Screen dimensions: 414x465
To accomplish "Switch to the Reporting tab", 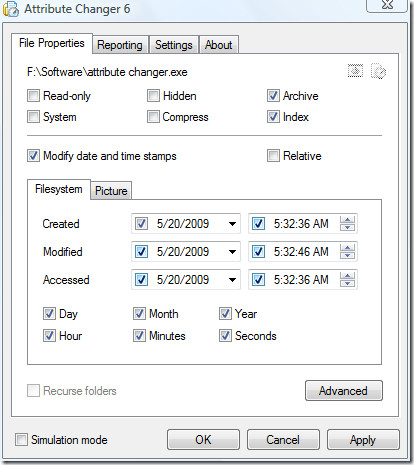I will 120,45.
